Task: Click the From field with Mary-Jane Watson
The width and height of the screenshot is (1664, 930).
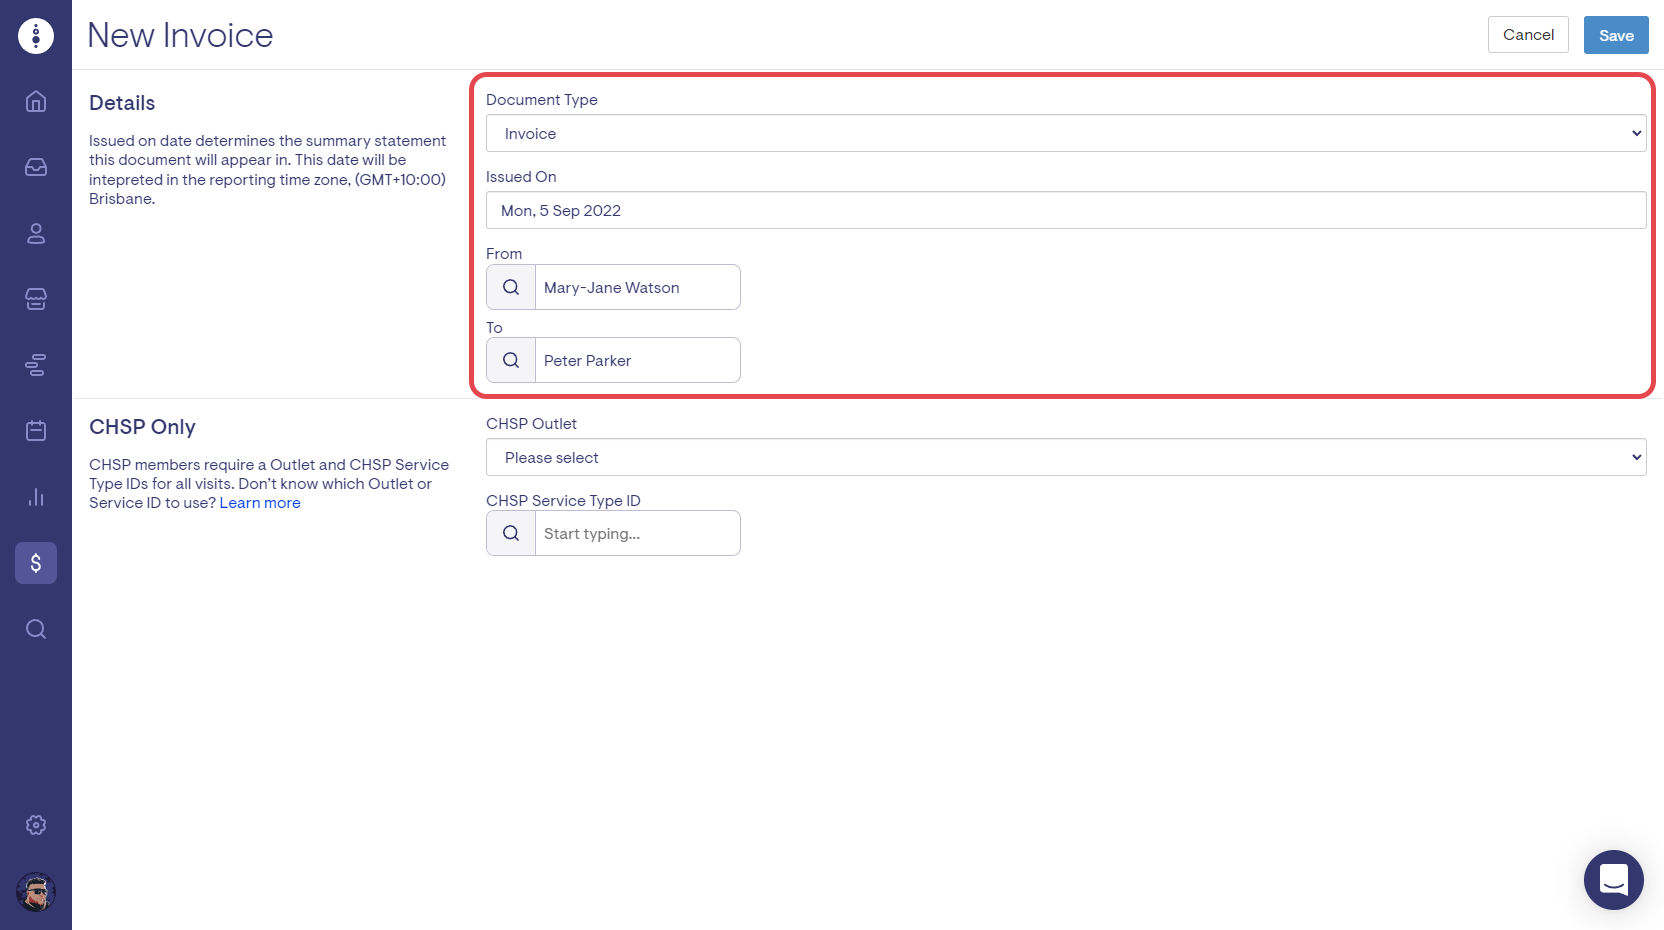Action: click(x=637, y=287)
